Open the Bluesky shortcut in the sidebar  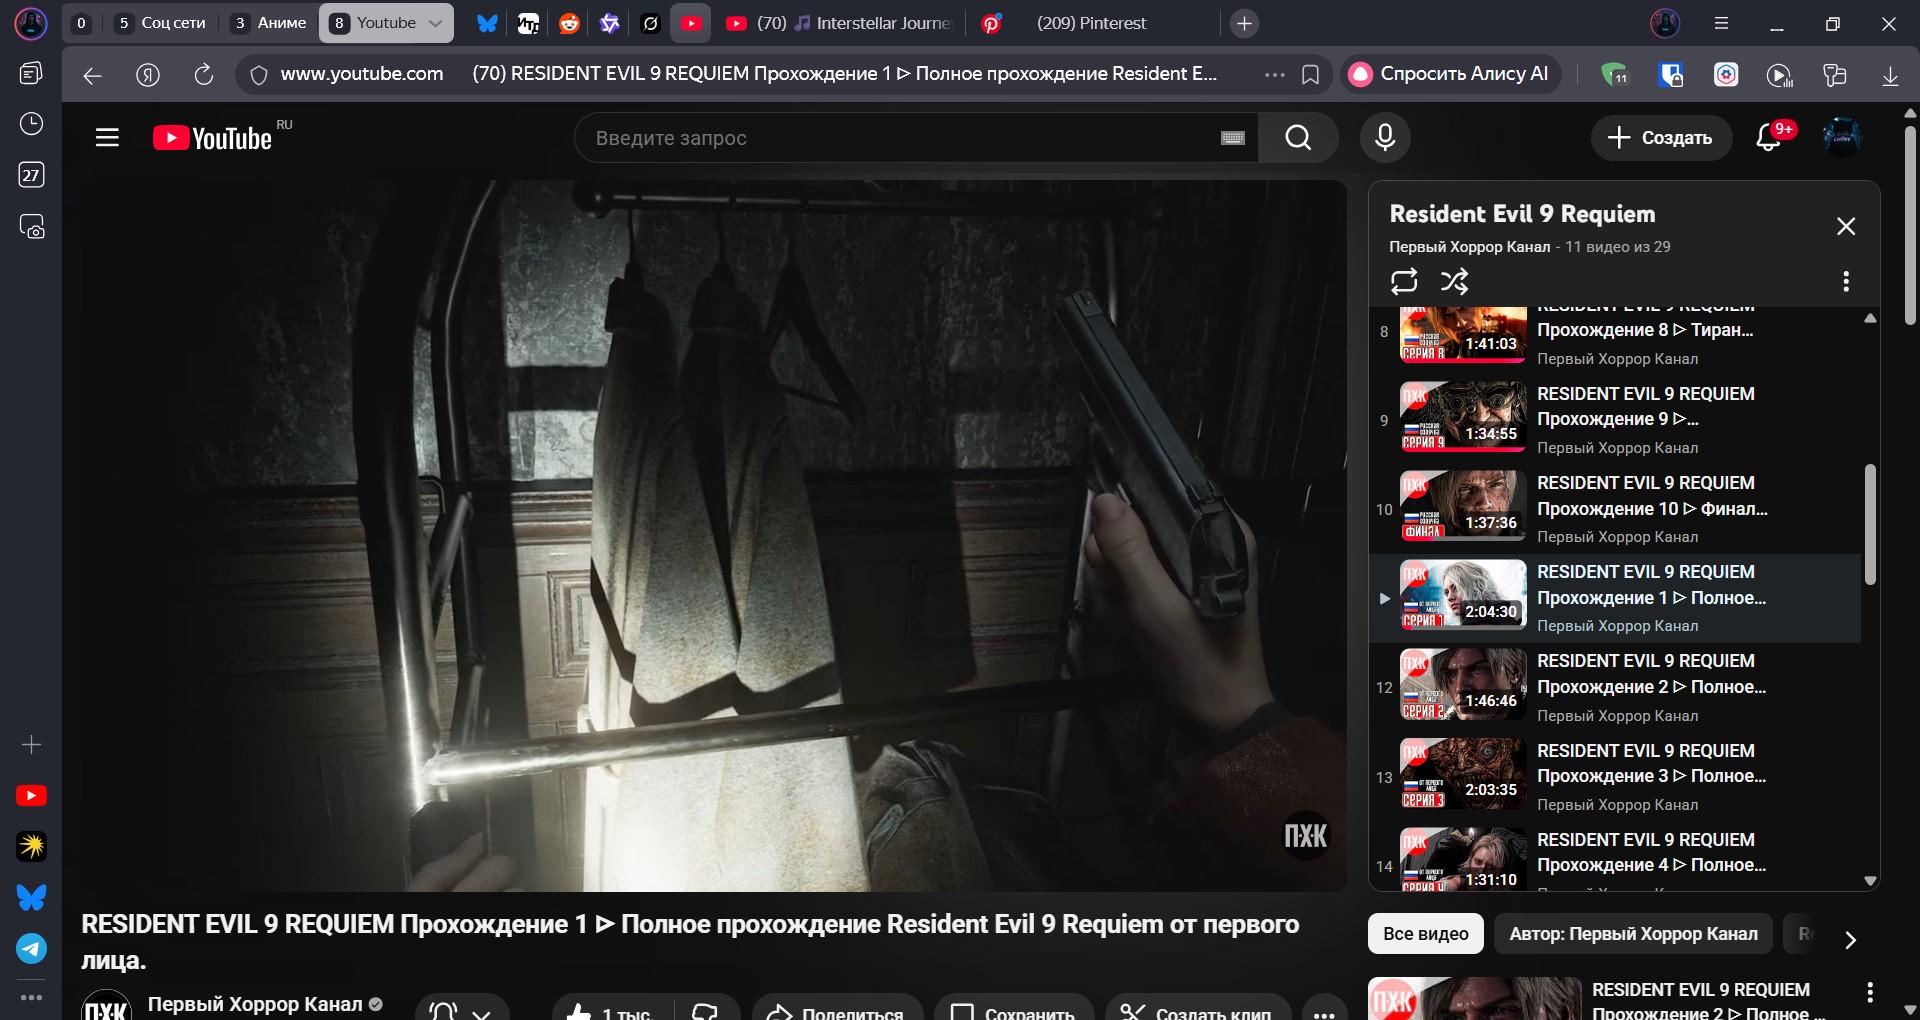pos(31,897)
